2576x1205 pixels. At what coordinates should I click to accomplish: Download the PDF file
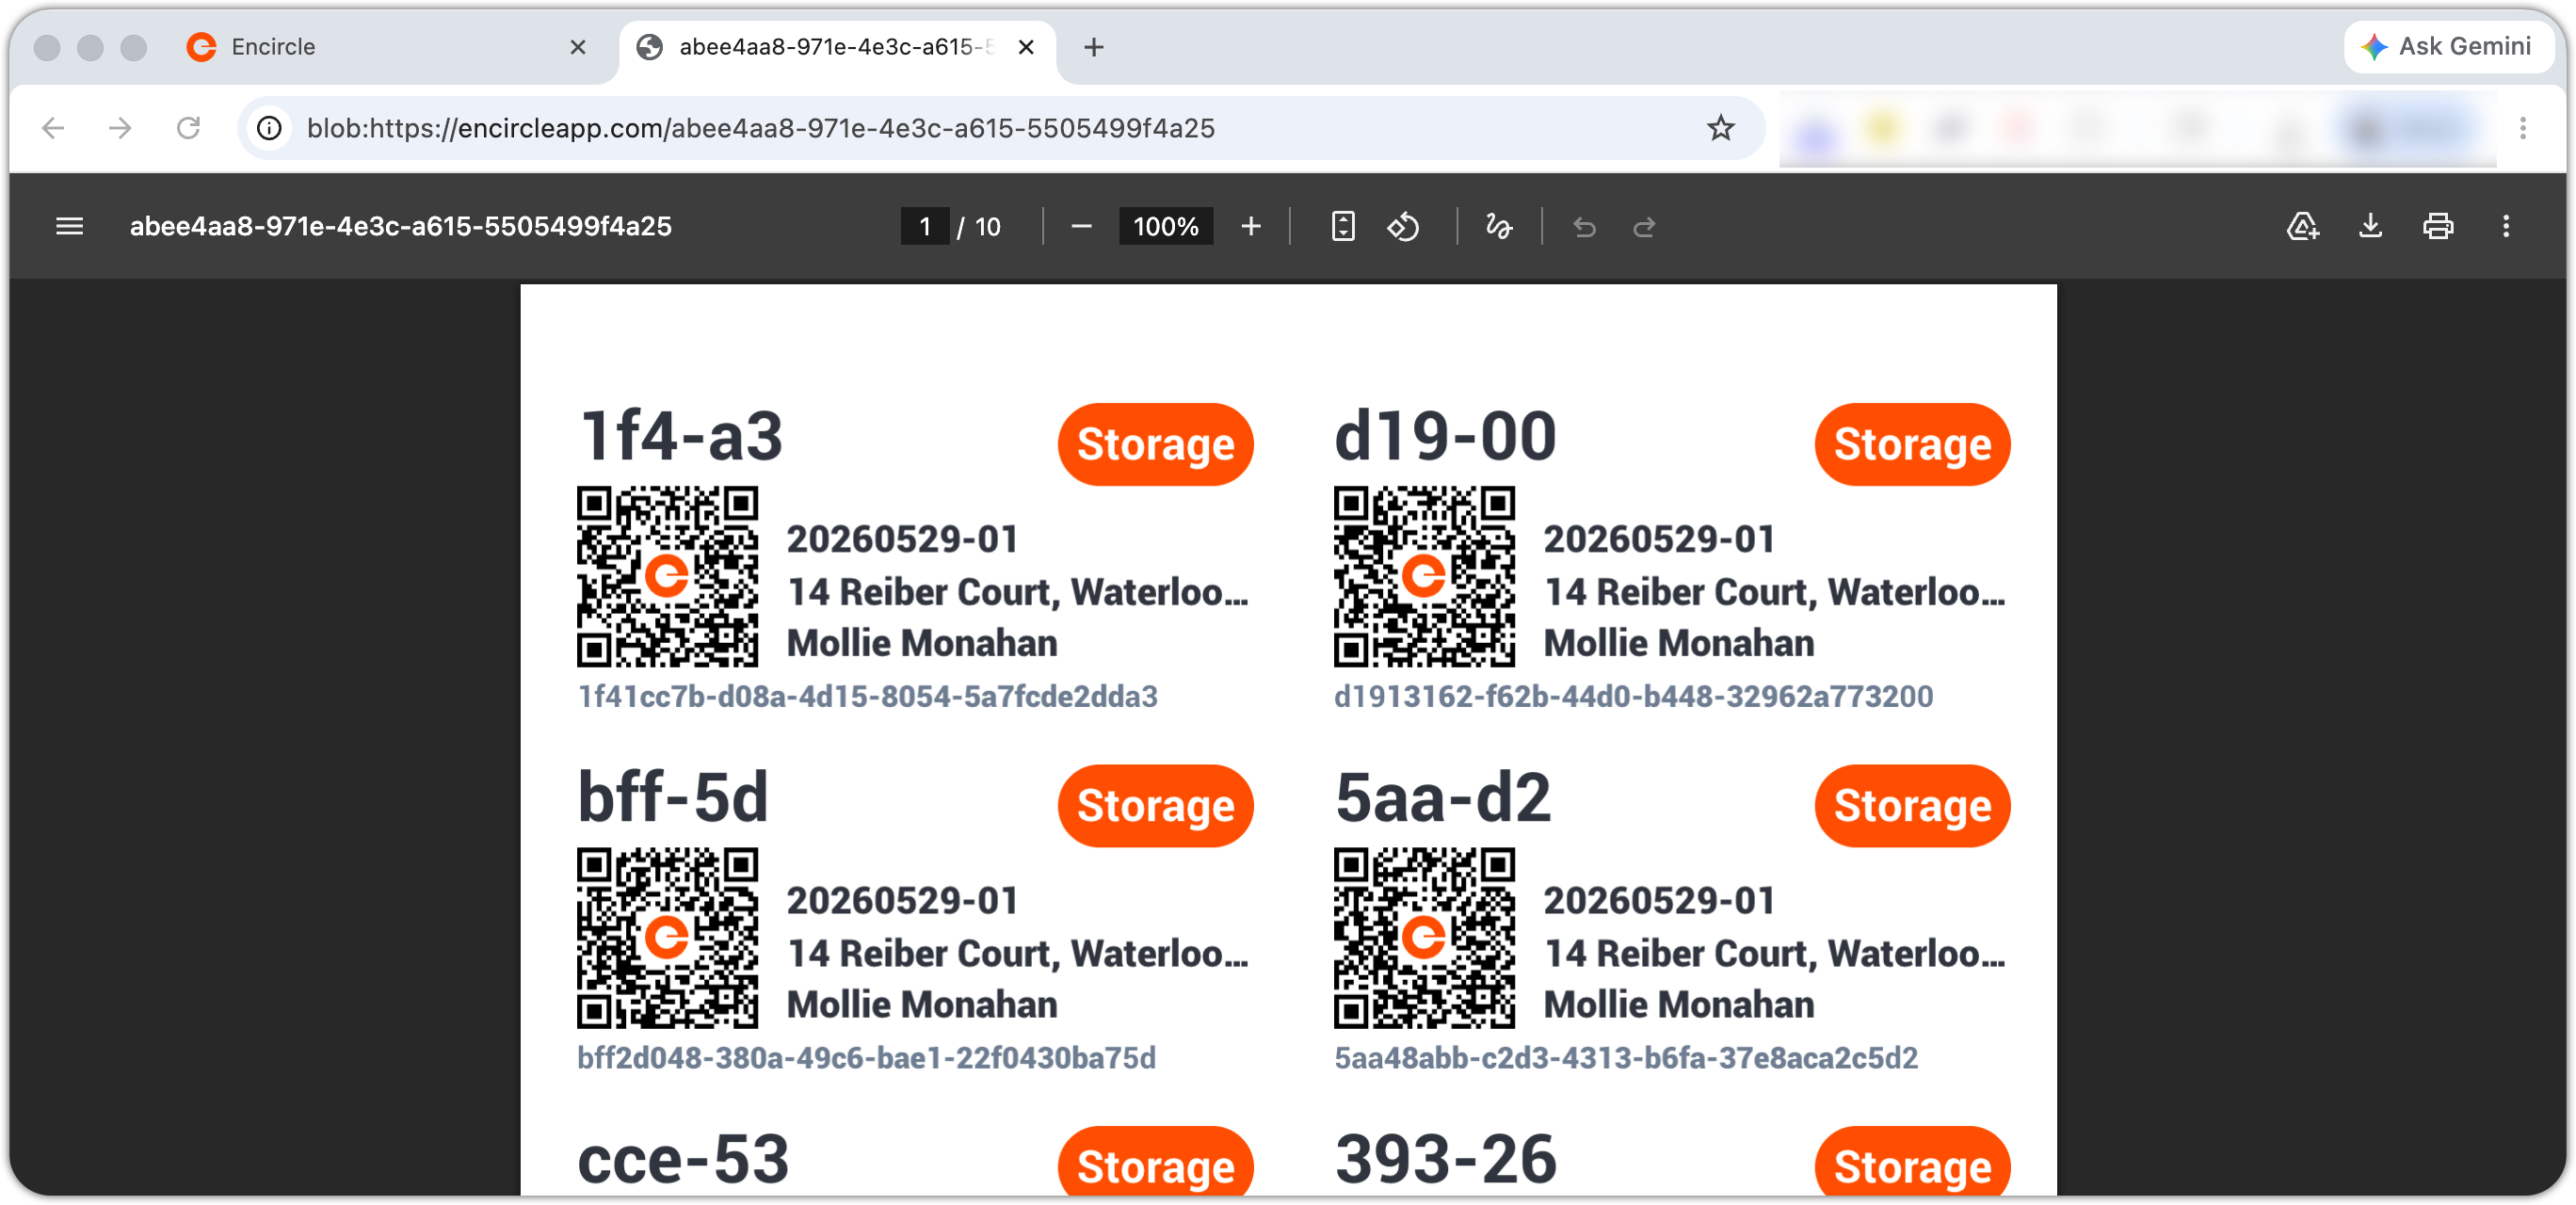click(x=2370, y=226)
